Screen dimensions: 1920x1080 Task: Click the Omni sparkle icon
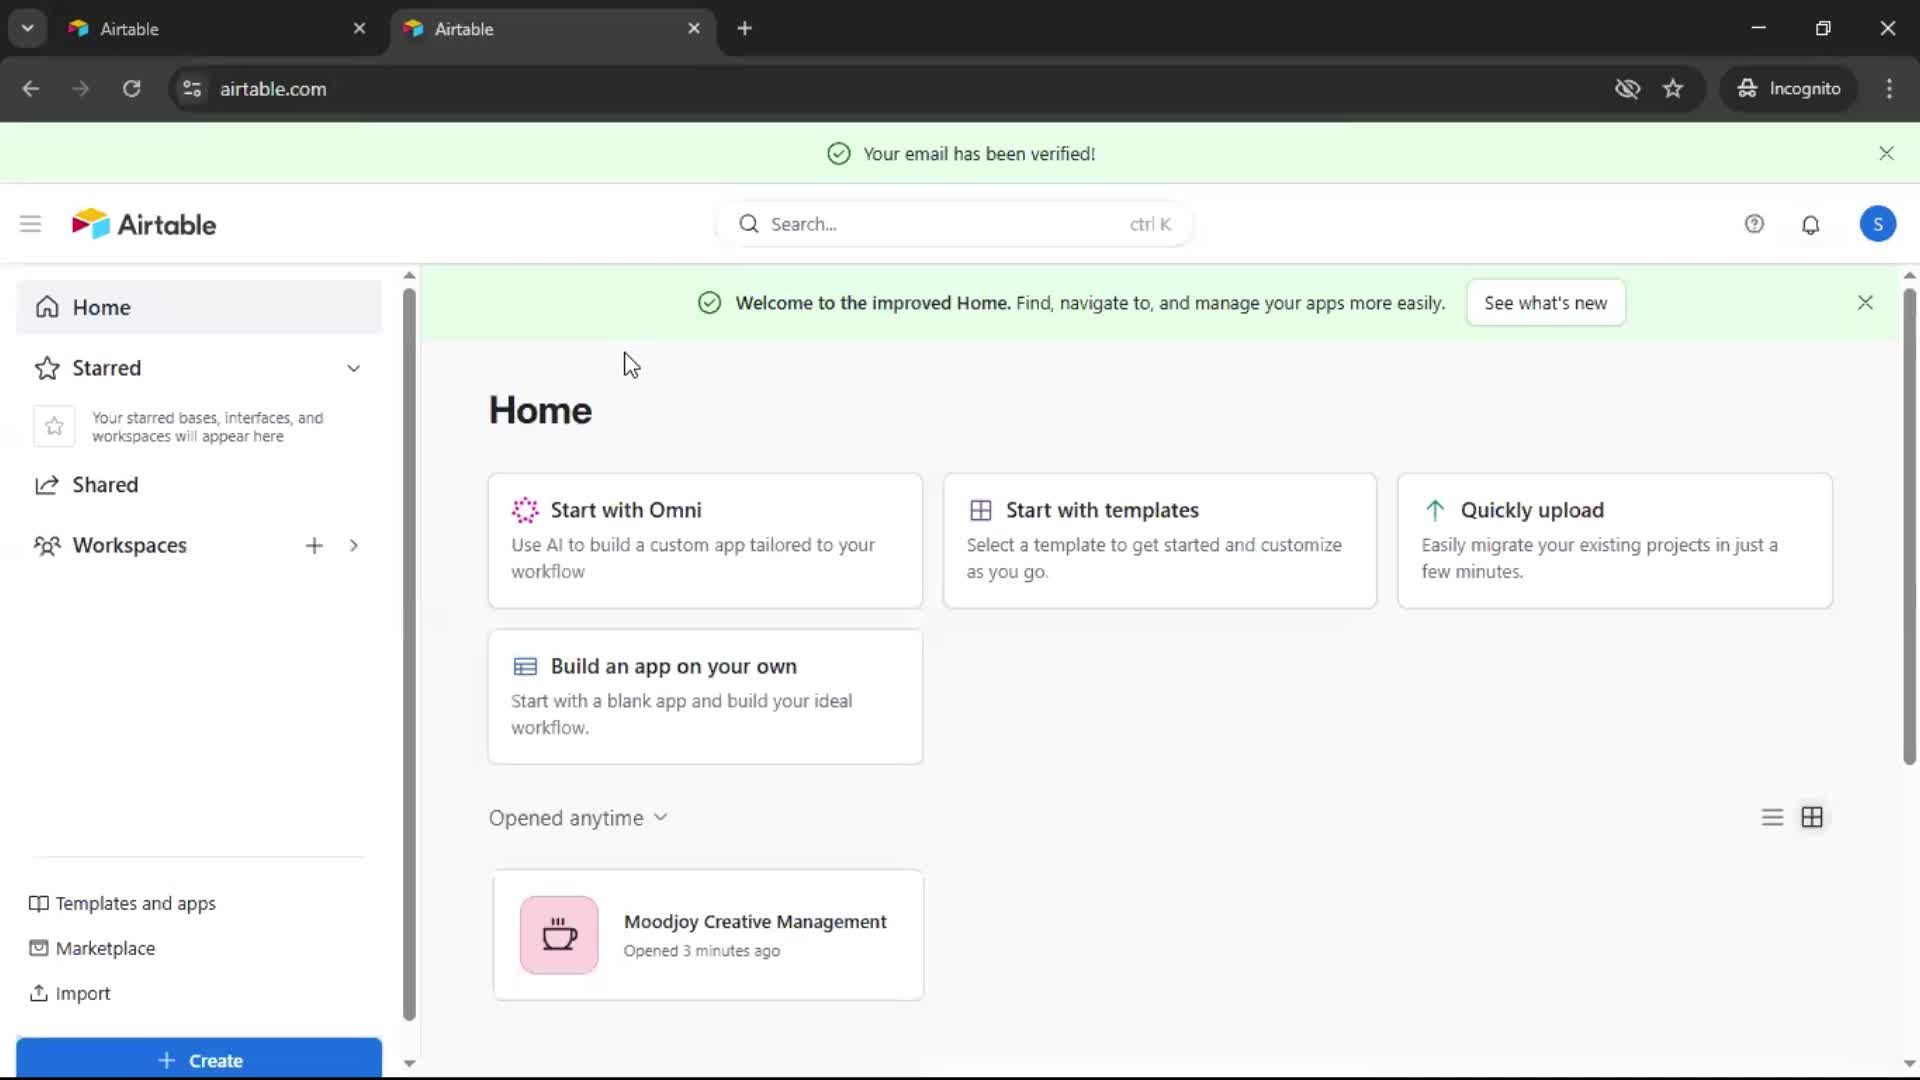[525, 510]
